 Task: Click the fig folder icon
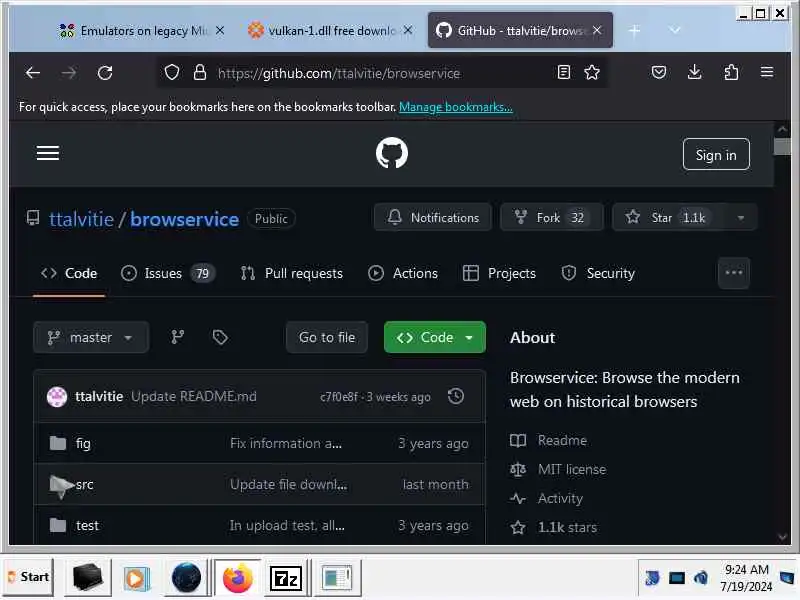pyautogui.click(x=58, y=443)
